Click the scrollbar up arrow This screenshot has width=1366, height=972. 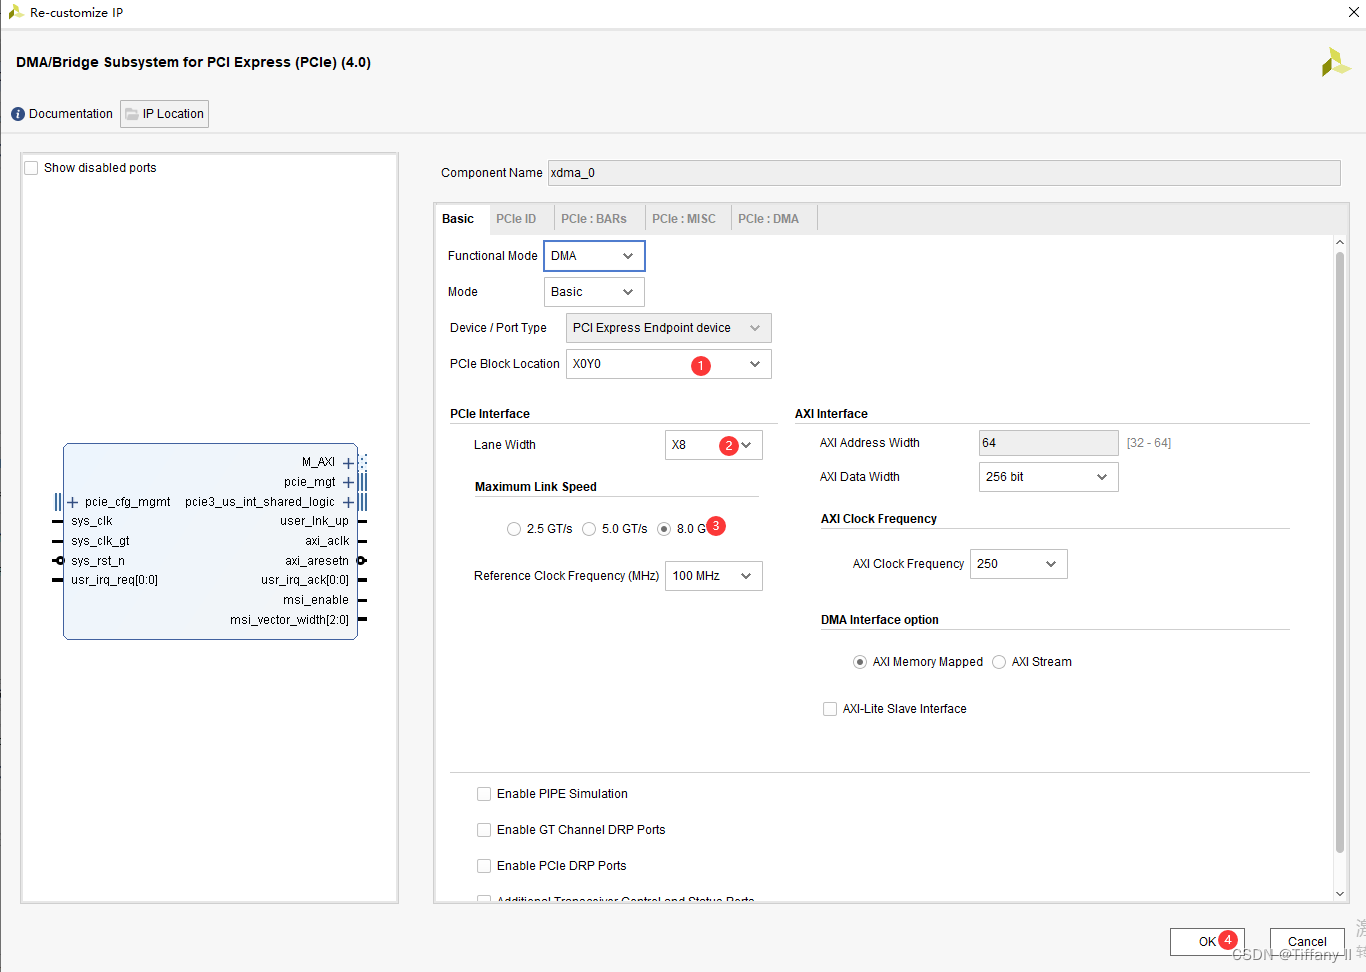1340,243
